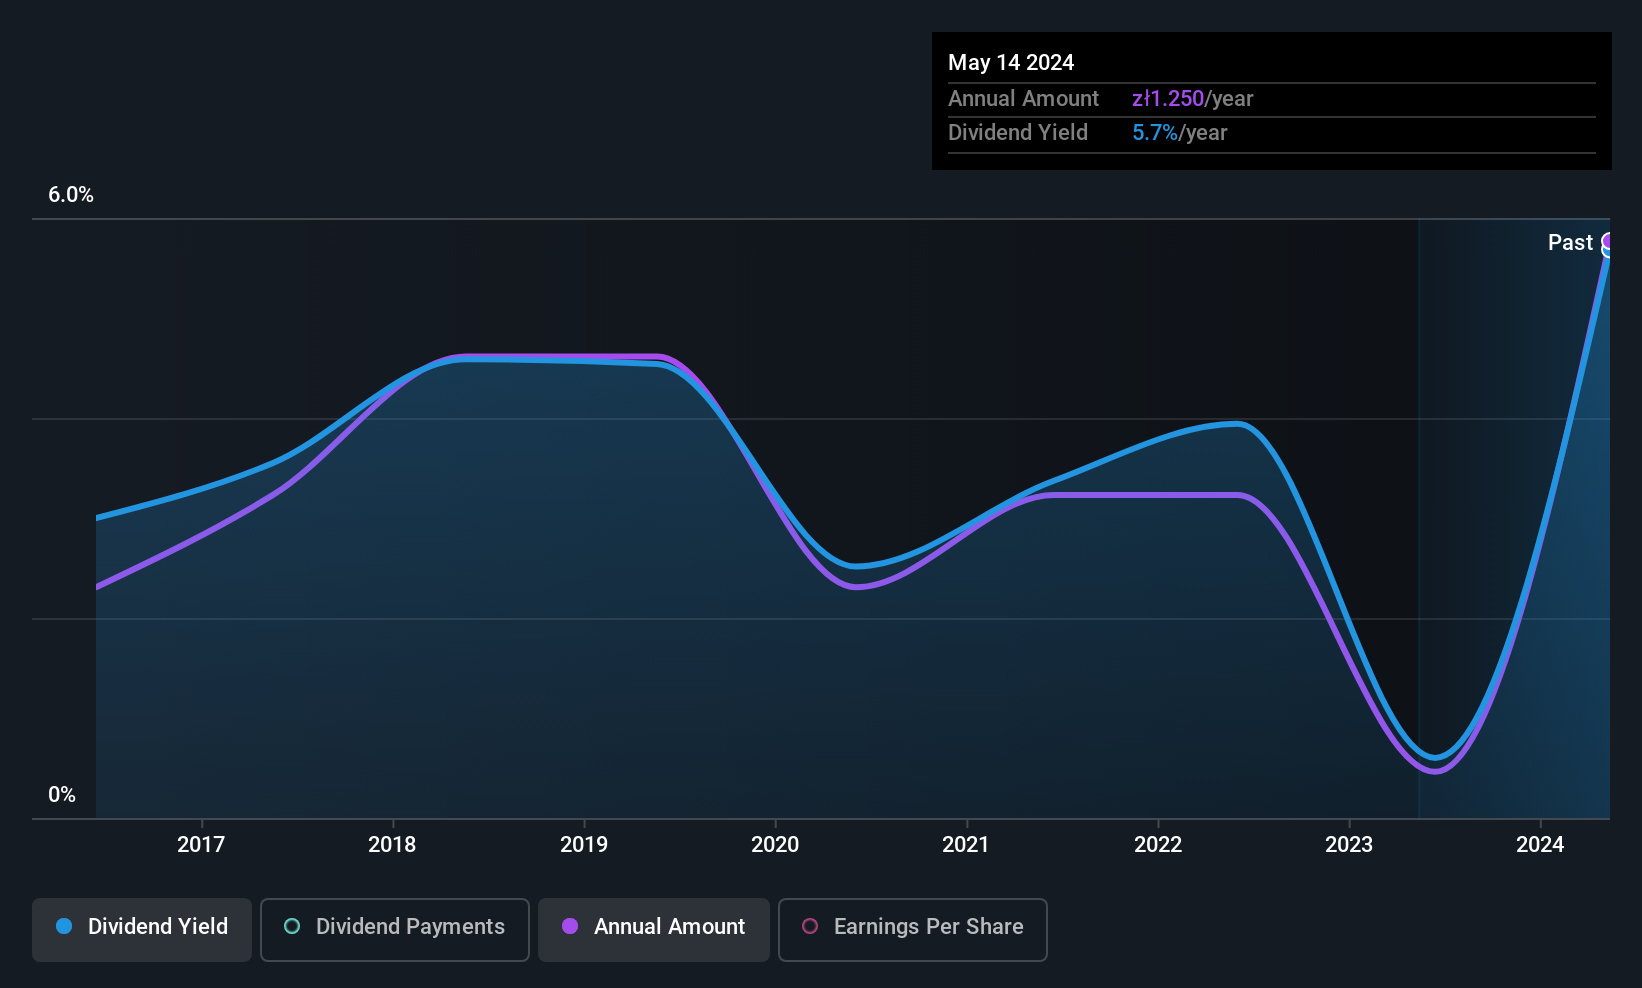Select the 2018 label on the x-axis
This screenshot has width=1642, height=988.
[392, 844]
